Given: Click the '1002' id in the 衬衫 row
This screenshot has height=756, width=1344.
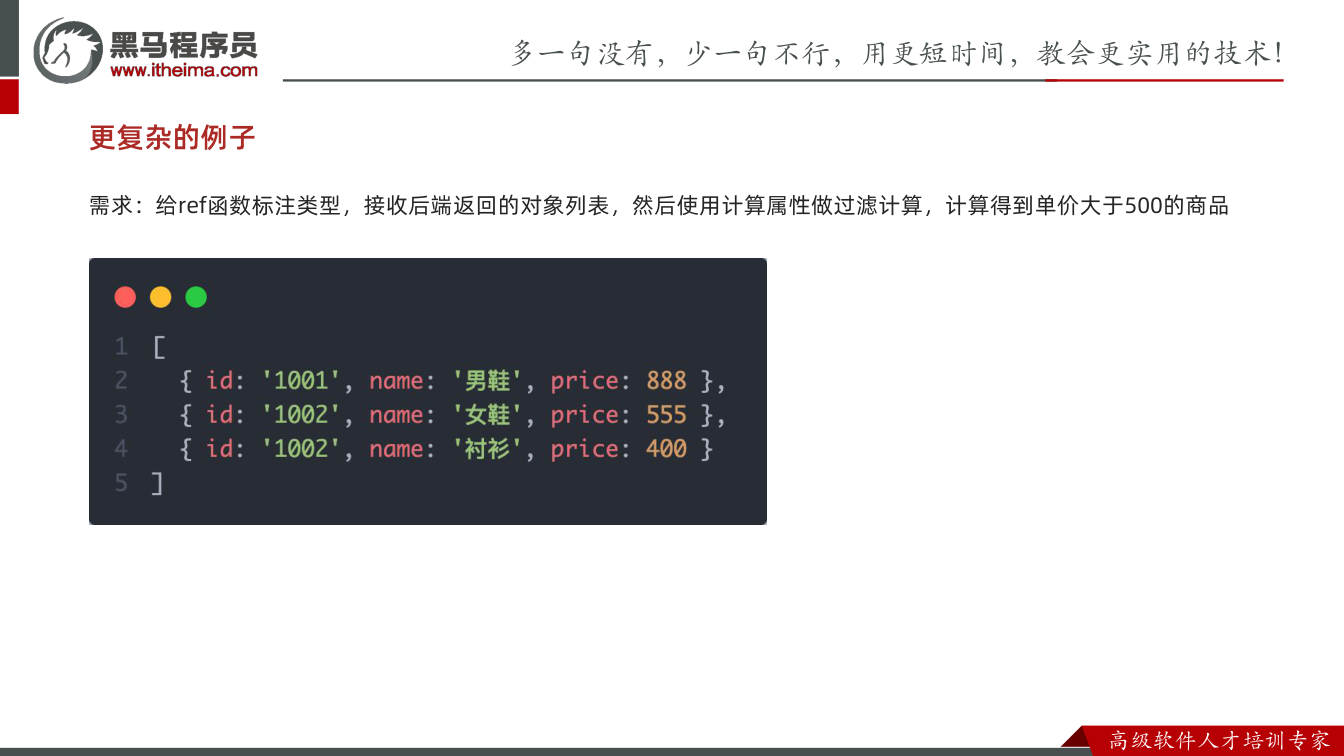Looking at the screenshot, I should point(301,449).
